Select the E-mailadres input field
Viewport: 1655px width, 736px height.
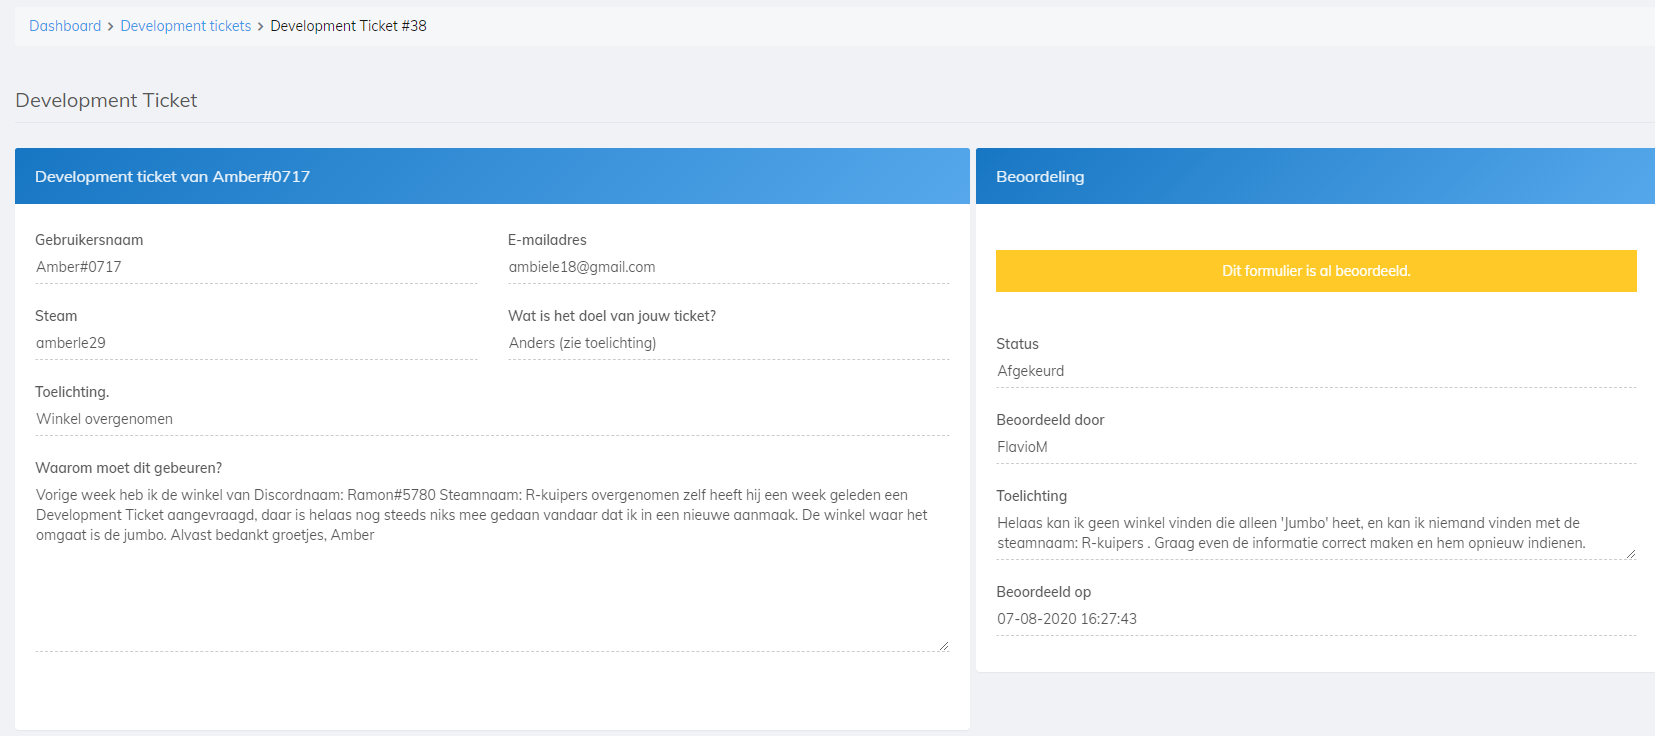[728, 267]
